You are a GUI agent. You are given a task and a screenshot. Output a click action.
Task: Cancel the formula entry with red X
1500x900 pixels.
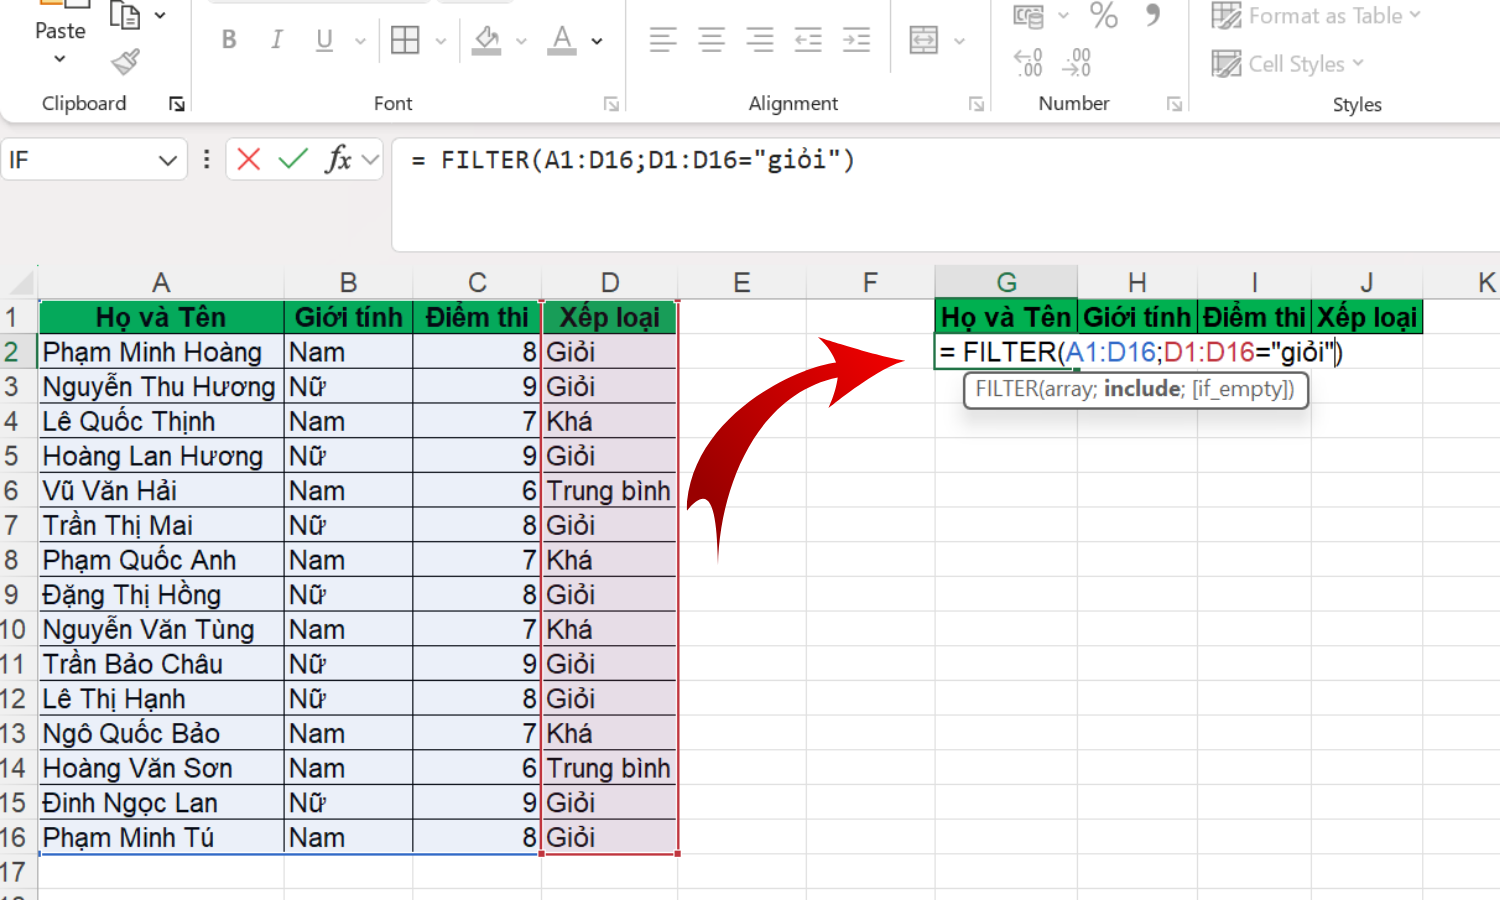(249, 159)
